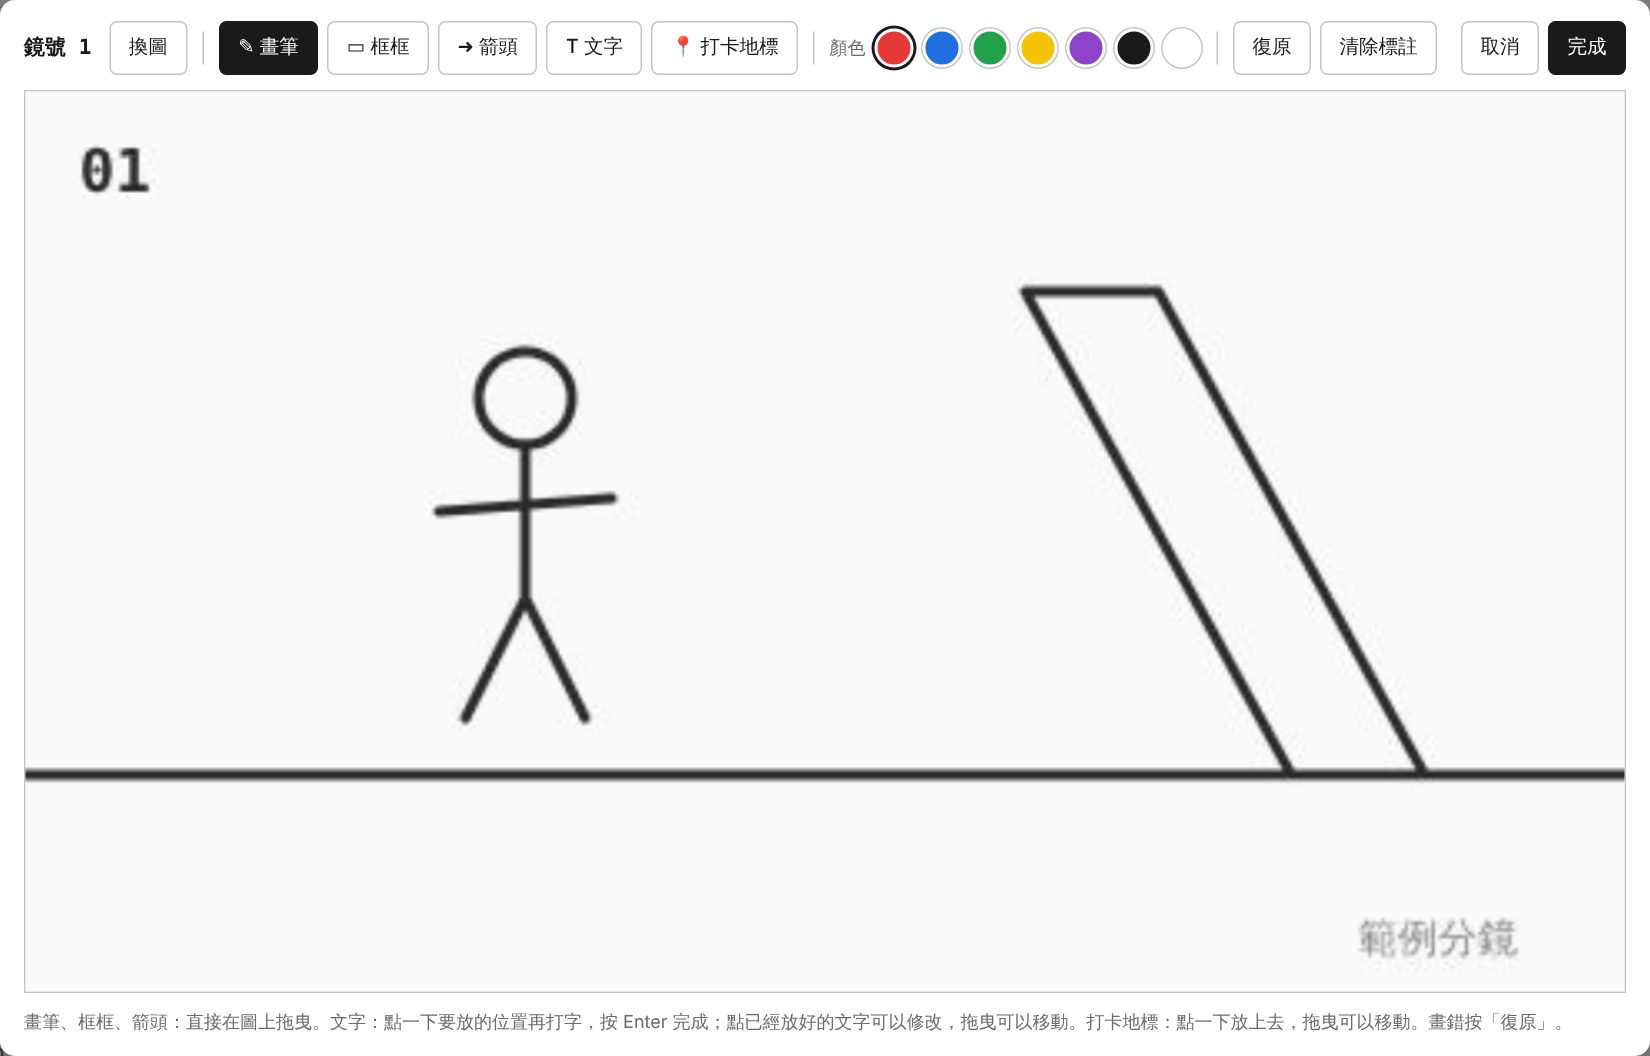Pick the green color swatch
1650x1056 pixels.
pyautogui.click(x=990, y=48)
